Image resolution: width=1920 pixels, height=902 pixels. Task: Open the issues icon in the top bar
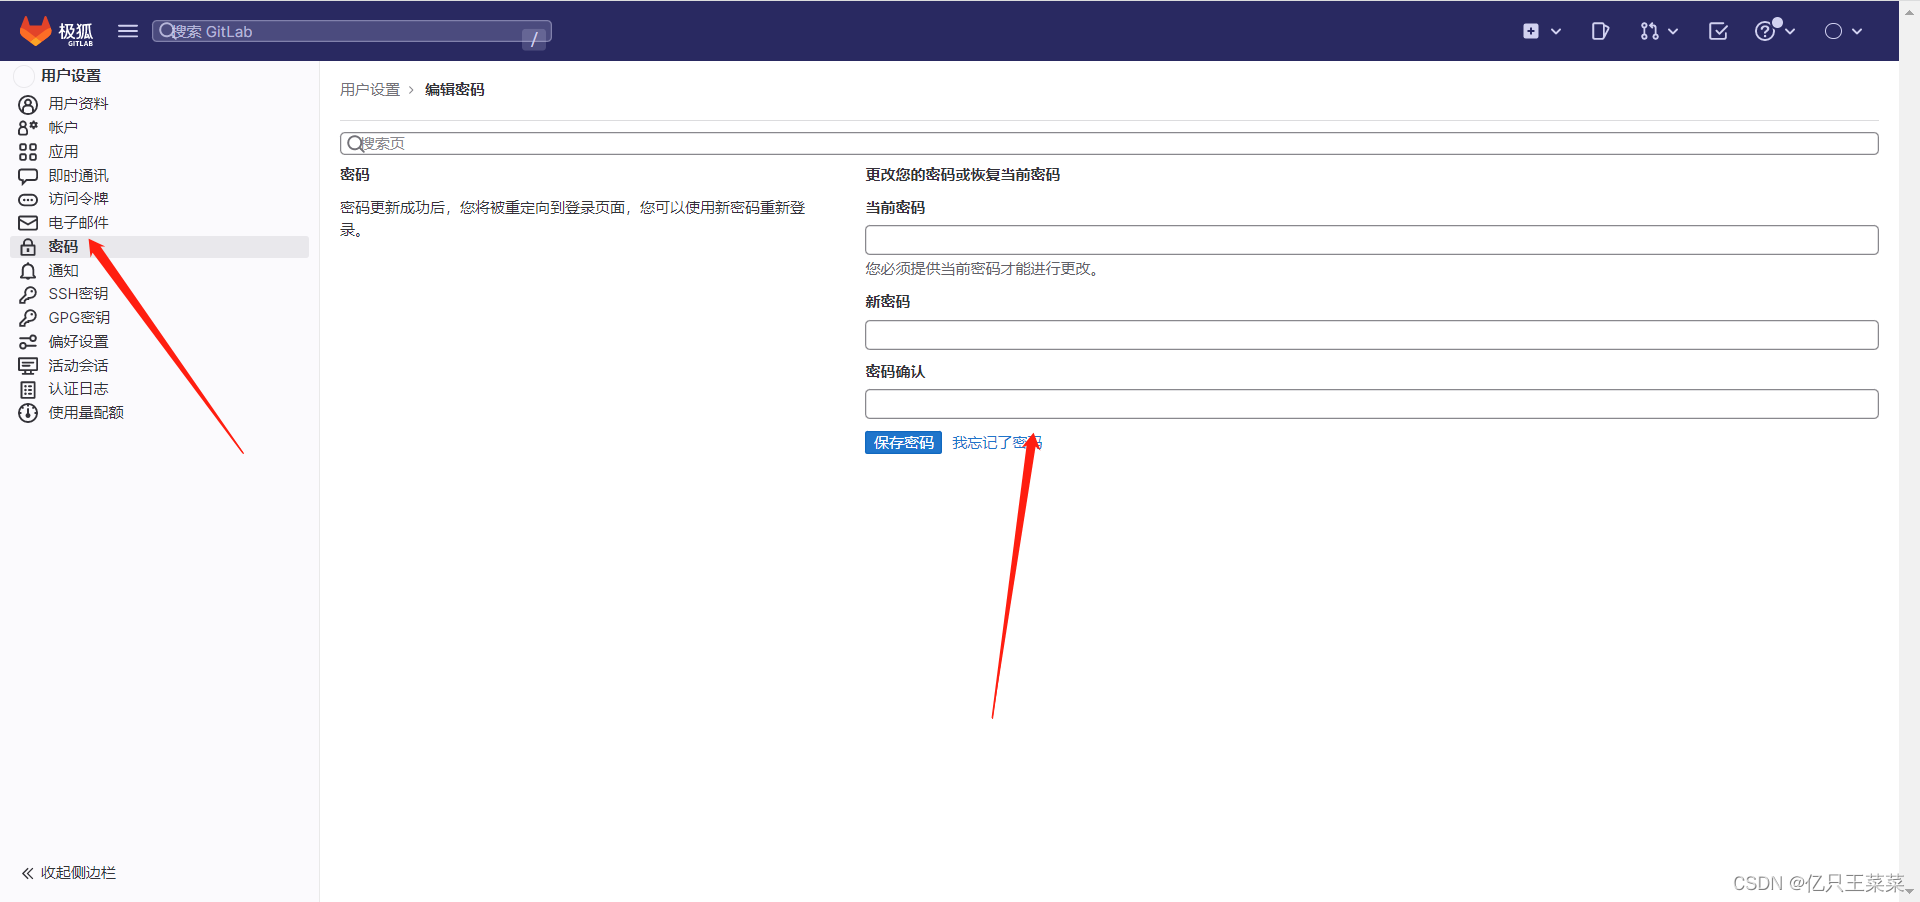(x=1600, y=31)
